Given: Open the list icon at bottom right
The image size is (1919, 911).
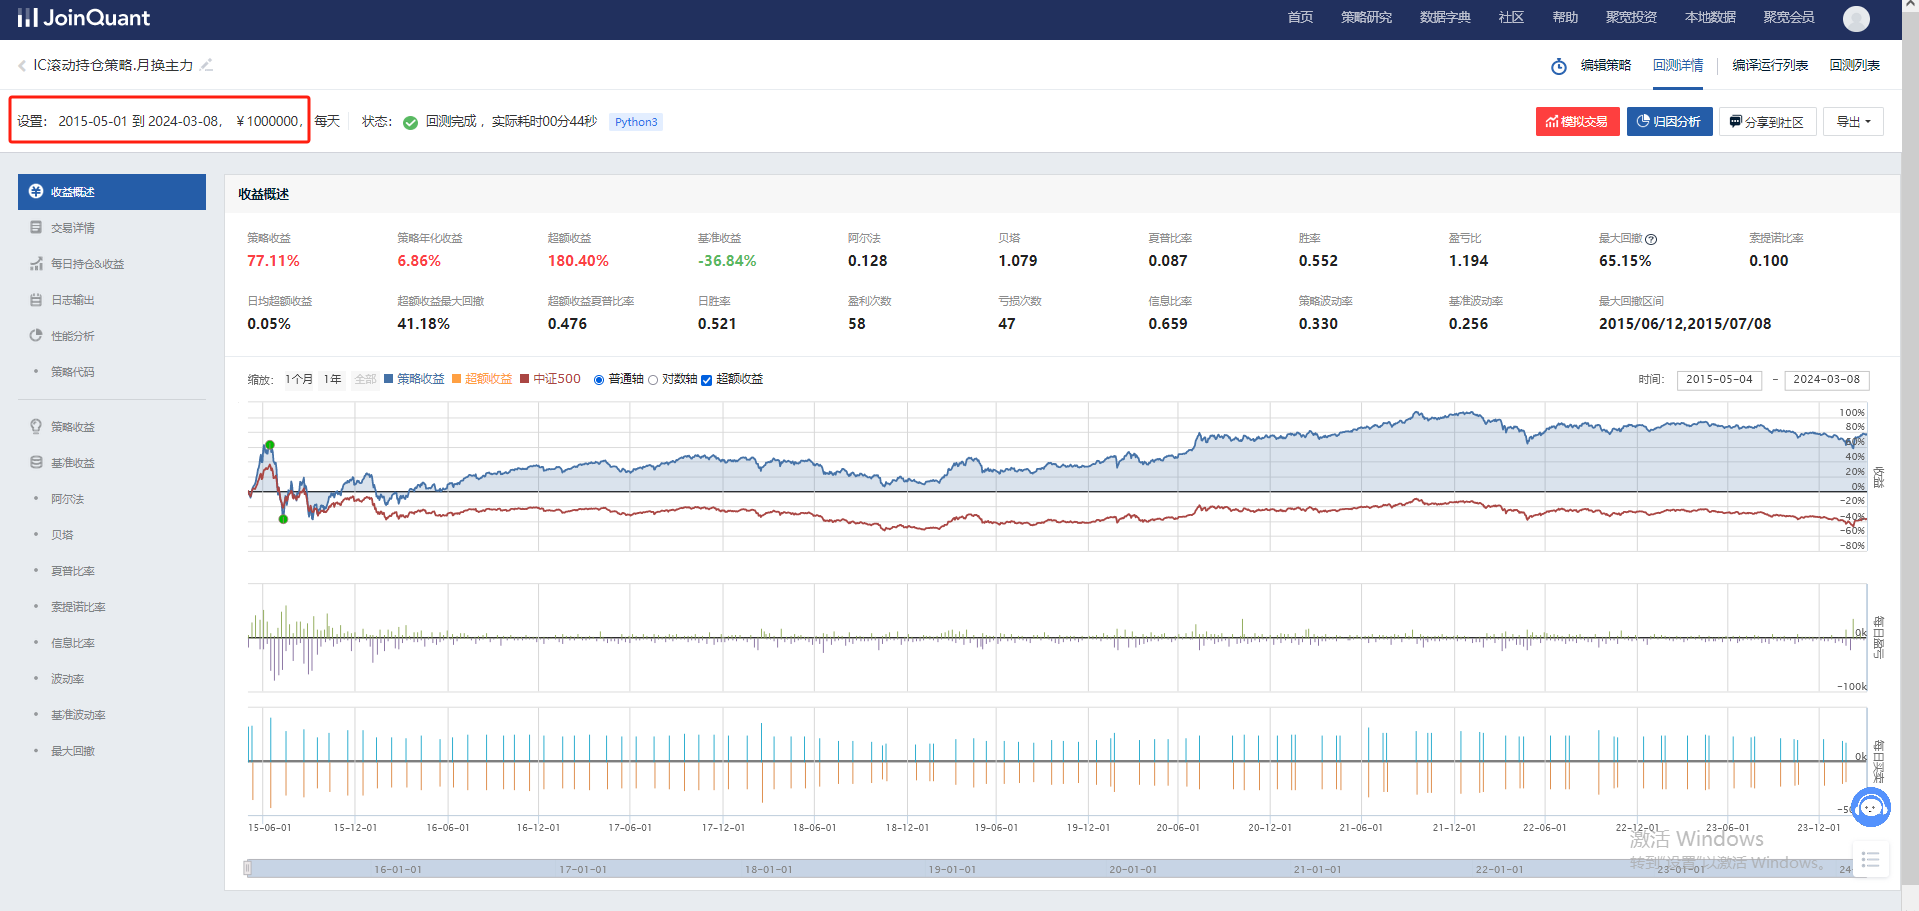Looking at the screenshot, I should tap(1870, 860).
